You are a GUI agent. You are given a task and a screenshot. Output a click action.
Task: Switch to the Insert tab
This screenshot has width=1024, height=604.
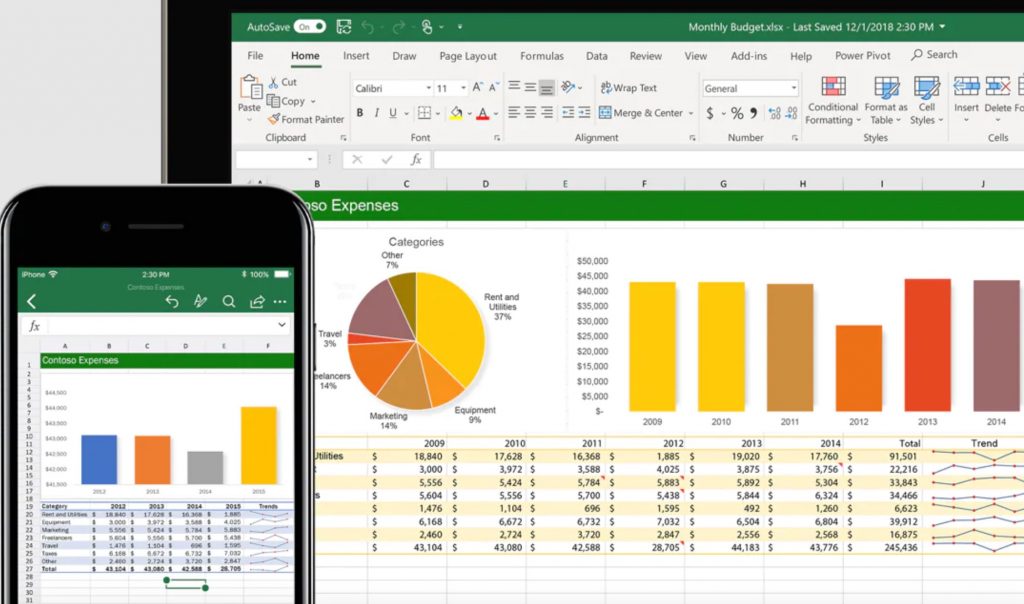pos(356,56)
